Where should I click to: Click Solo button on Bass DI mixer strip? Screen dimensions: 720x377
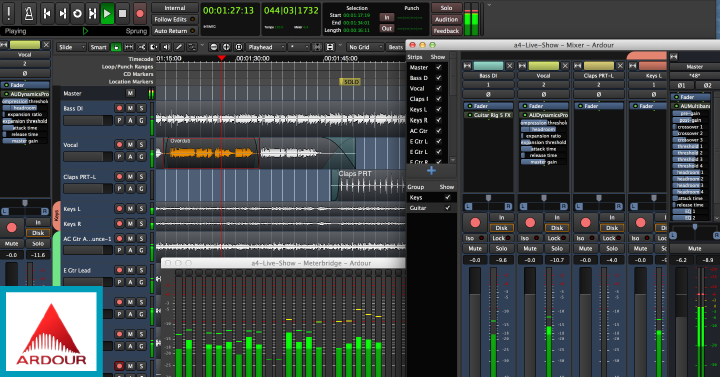point(501,248)
